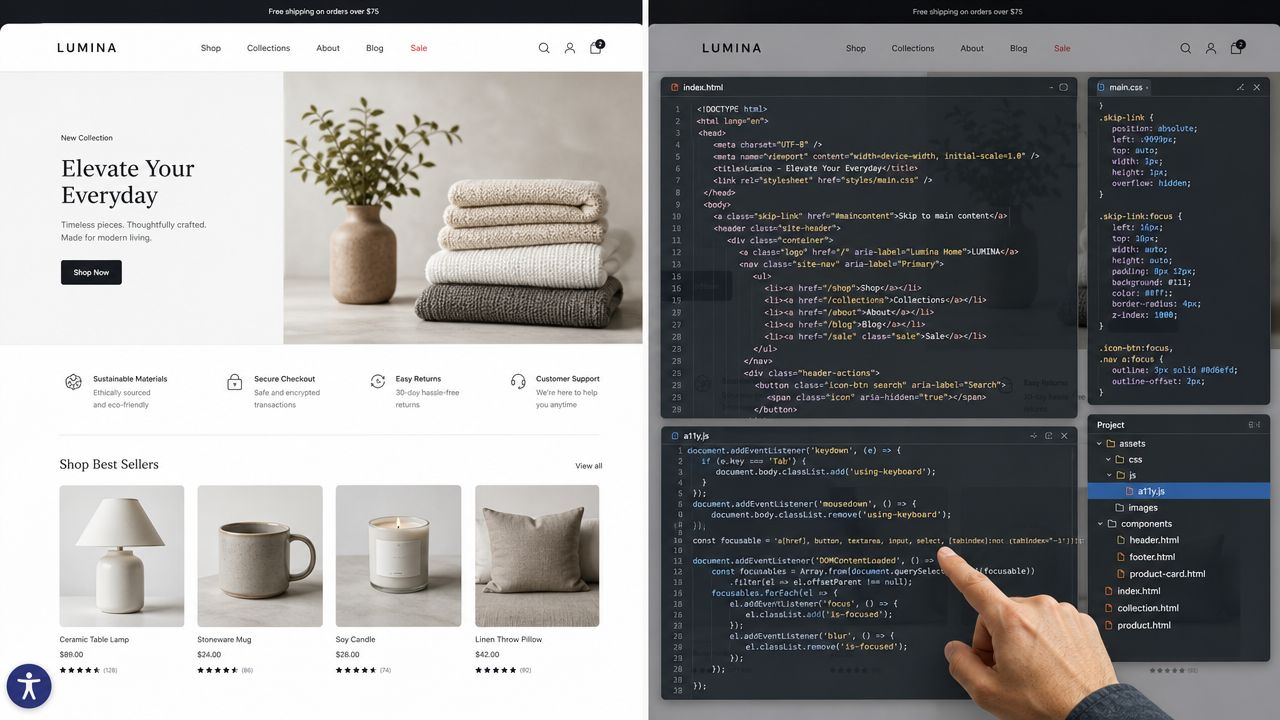Click the expand icon in the main.css panel
The image size is (1280, 720).
coord(1240,87)
